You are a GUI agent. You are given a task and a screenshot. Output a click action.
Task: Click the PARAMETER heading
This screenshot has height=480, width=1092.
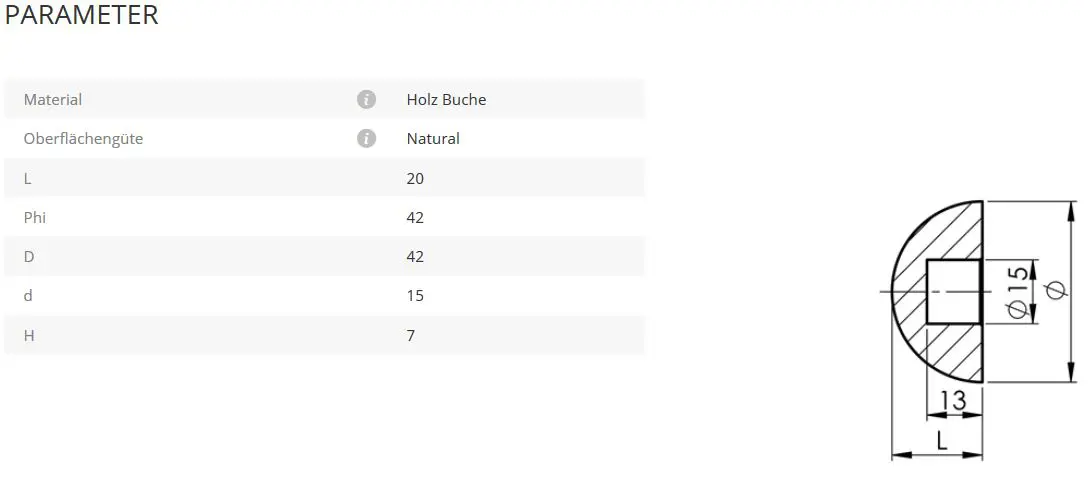[82, 15]
